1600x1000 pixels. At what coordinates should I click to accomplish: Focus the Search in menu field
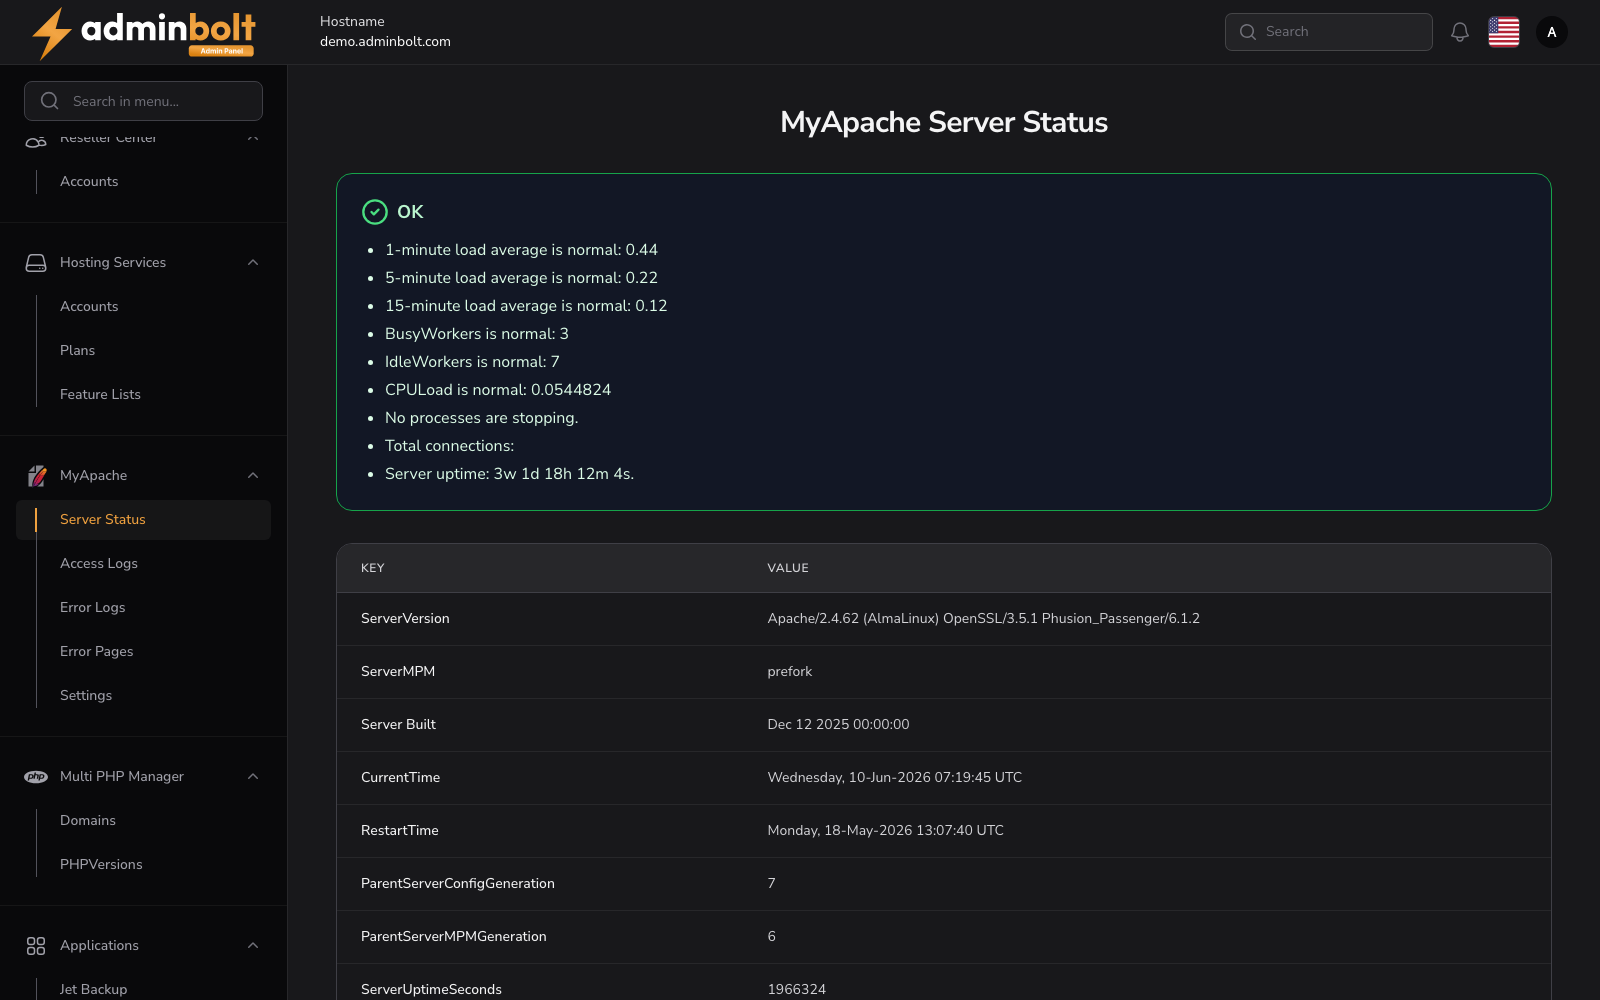click(x=143, y=101)
